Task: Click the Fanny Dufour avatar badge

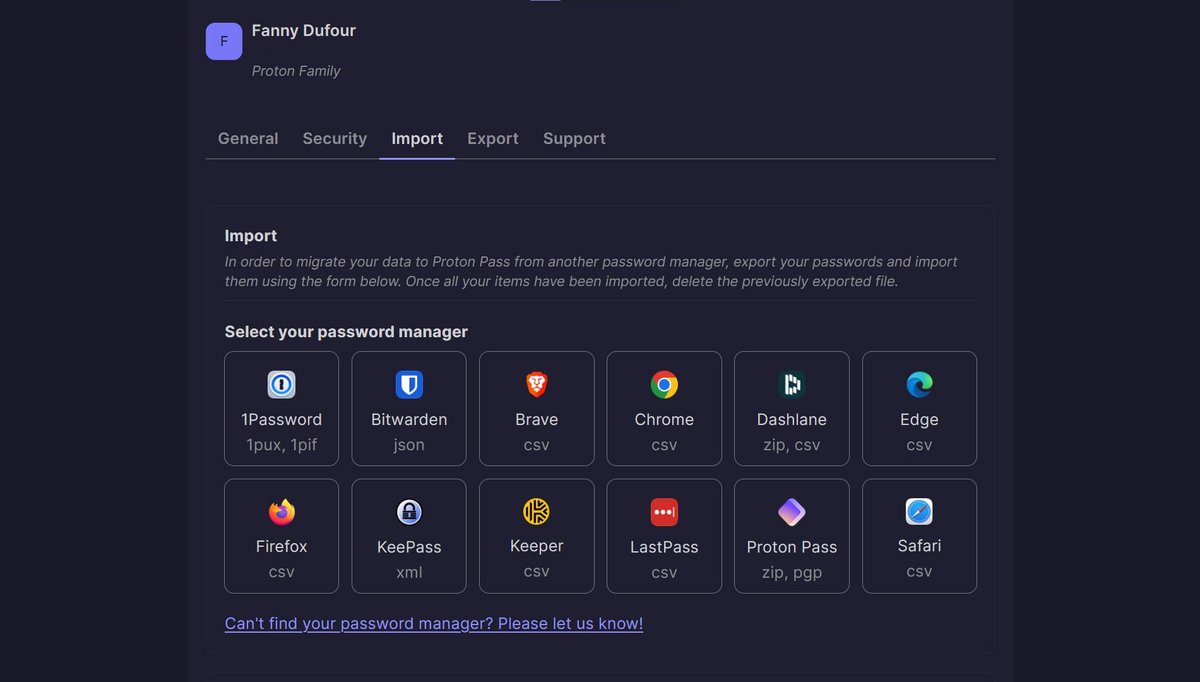Action: 224,41
